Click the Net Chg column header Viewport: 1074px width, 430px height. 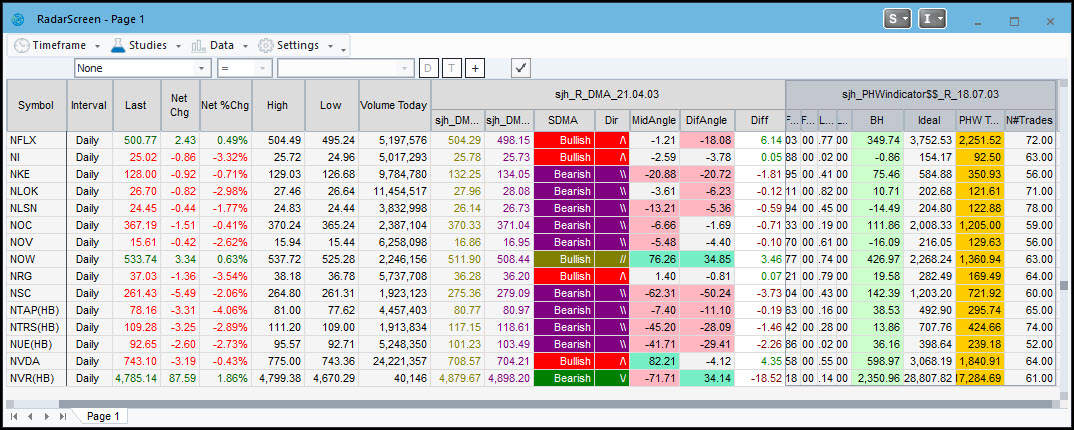click(180, 105)
